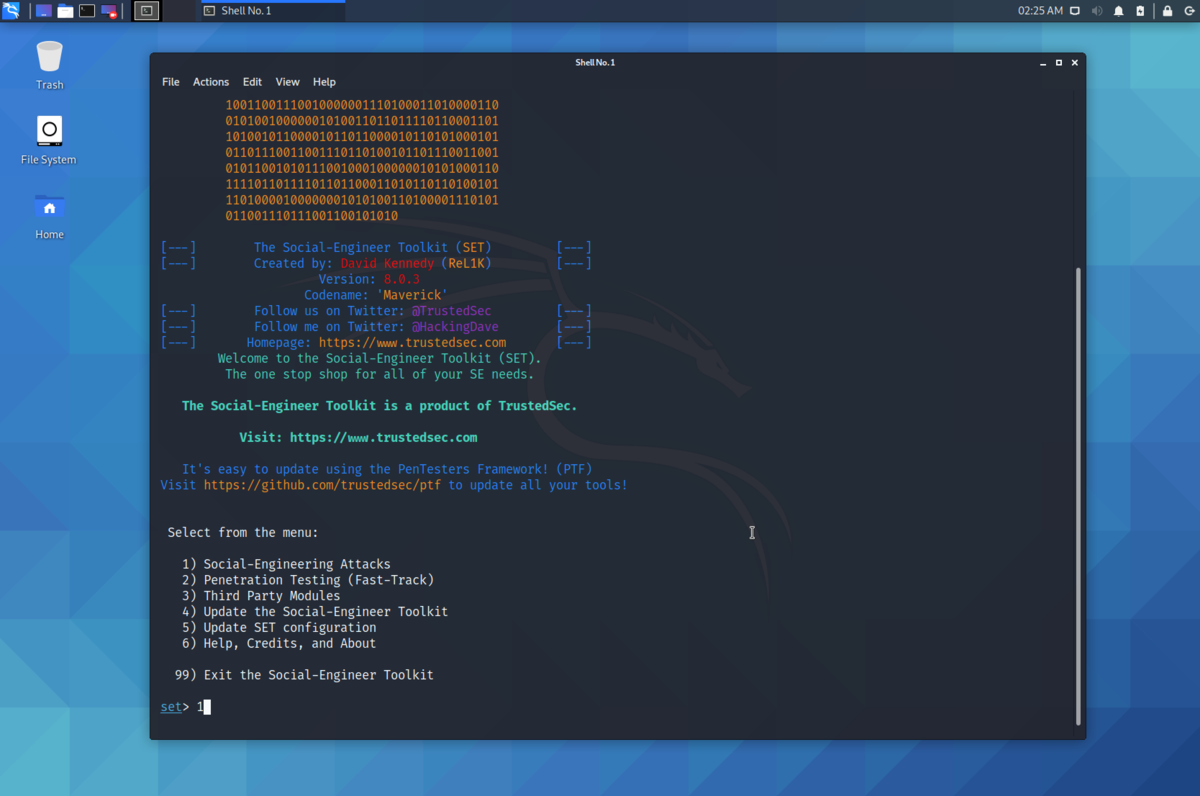Click the muted volume speaker icon
The width and height of the screenshot is (1200, 796).
tap(1097, 11)
